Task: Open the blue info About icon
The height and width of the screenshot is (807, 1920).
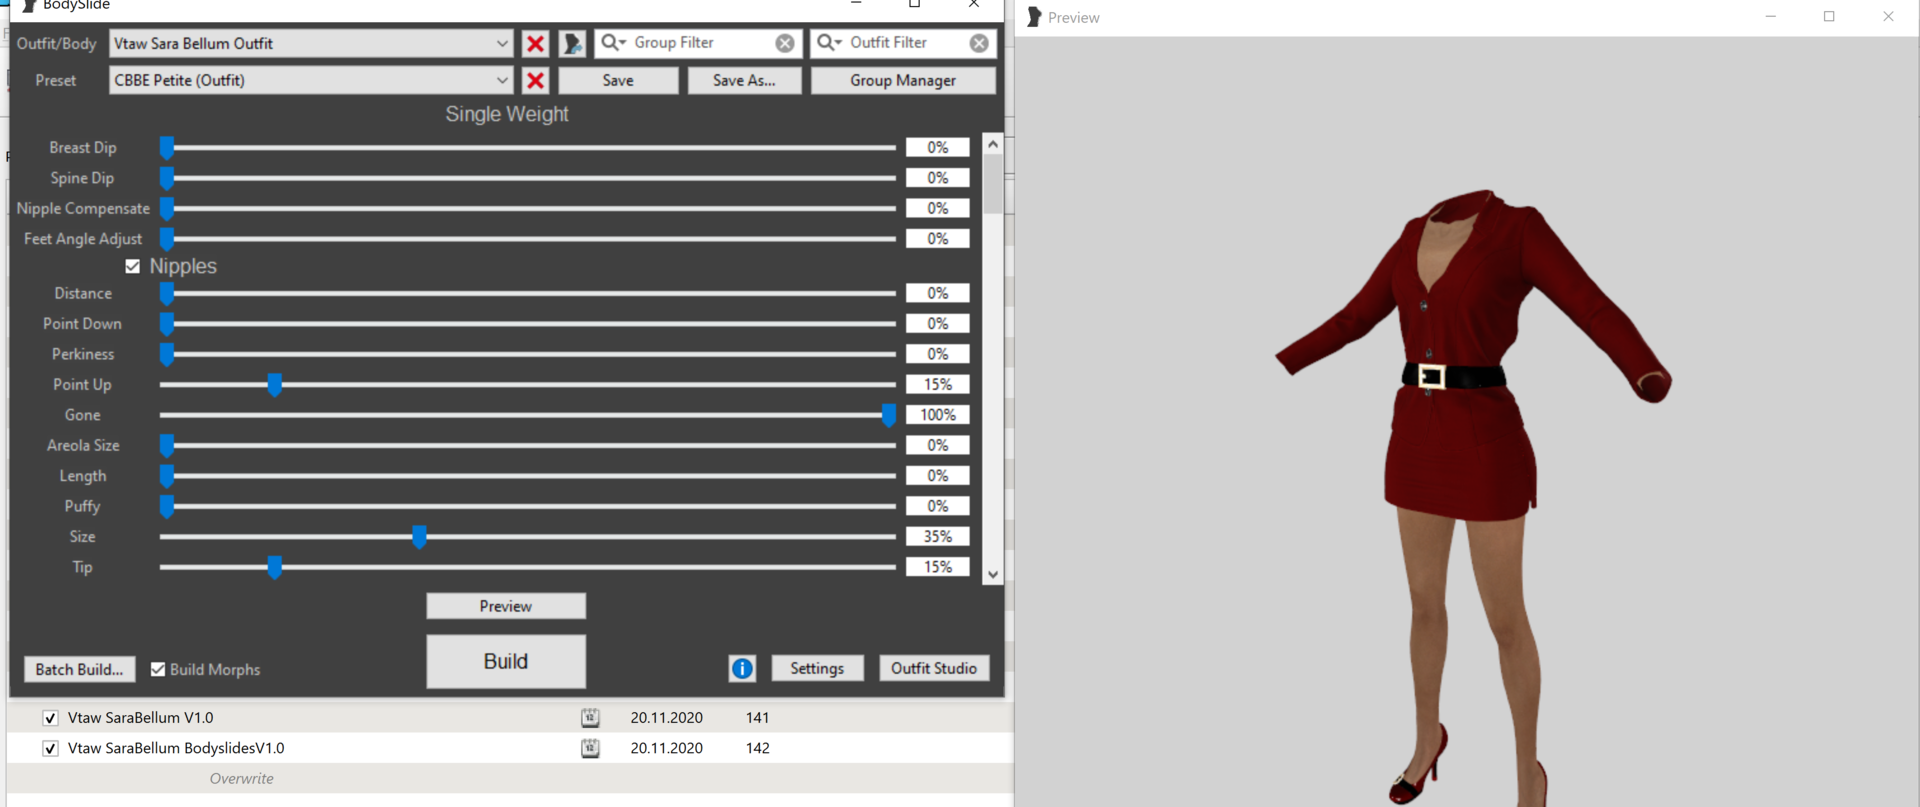Action: click(x=742, y=668)
